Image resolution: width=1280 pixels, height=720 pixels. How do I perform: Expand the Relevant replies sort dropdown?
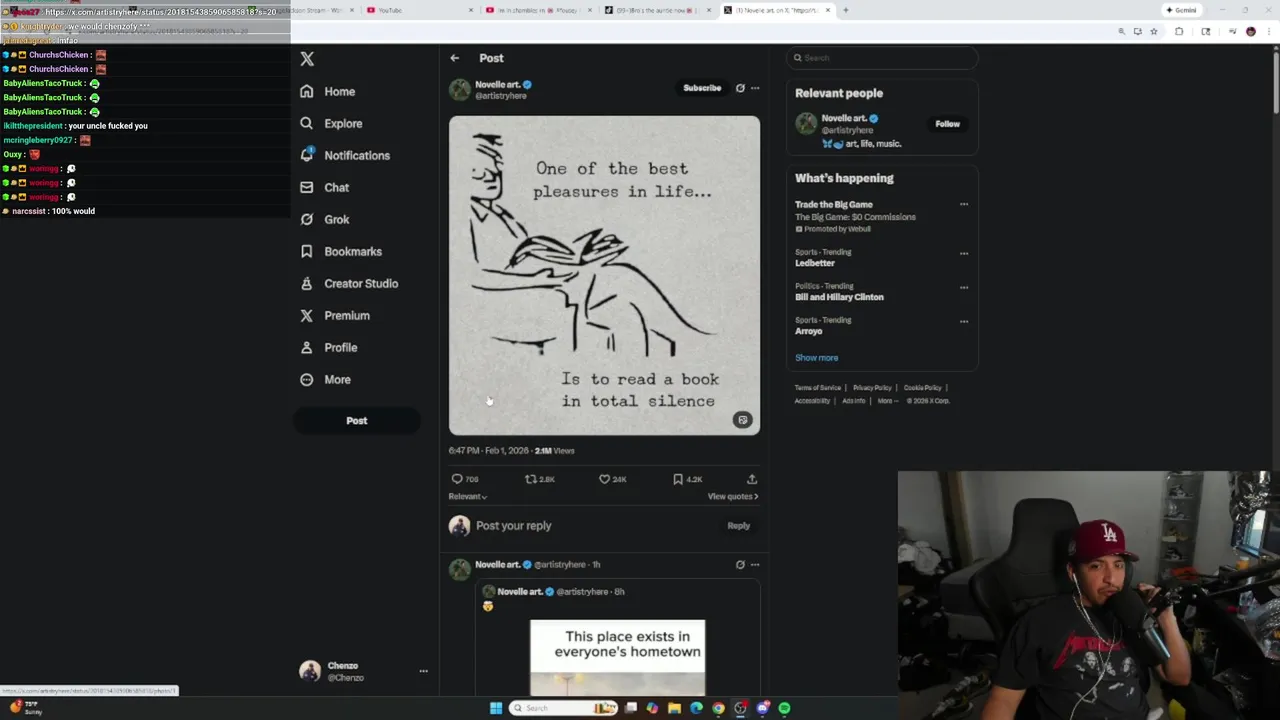coord(467,496)
